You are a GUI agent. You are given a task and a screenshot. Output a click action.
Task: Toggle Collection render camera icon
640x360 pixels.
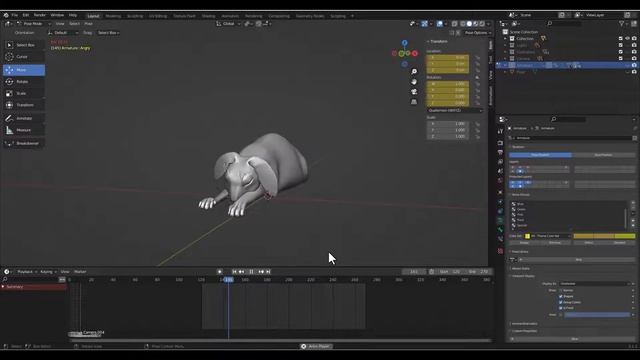(x=634, y=38)
